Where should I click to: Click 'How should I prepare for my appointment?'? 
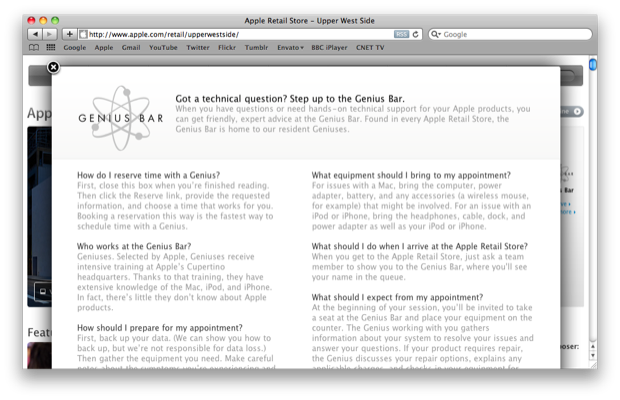click(160, 328)
